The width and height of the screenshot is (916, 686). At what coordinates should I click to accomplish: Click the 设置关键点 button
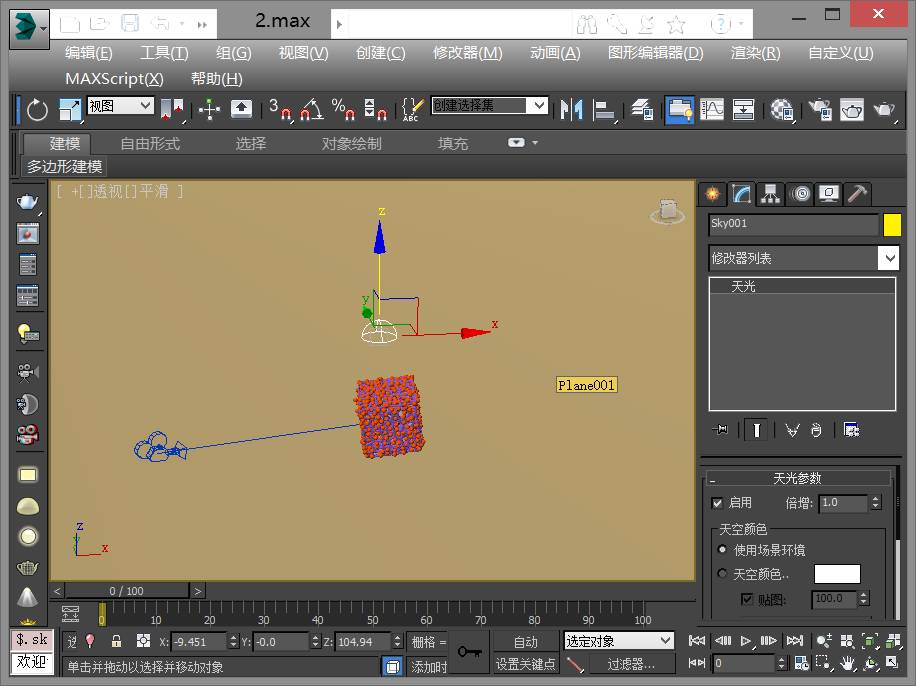click(x=526, y=664)
